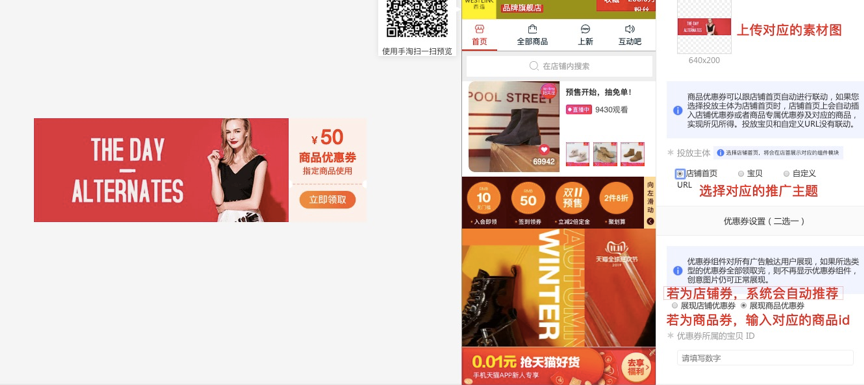Viewport: 864px width, 385px height.
Task: Click the search magnifier icon in store search
Action: (533, 66)
